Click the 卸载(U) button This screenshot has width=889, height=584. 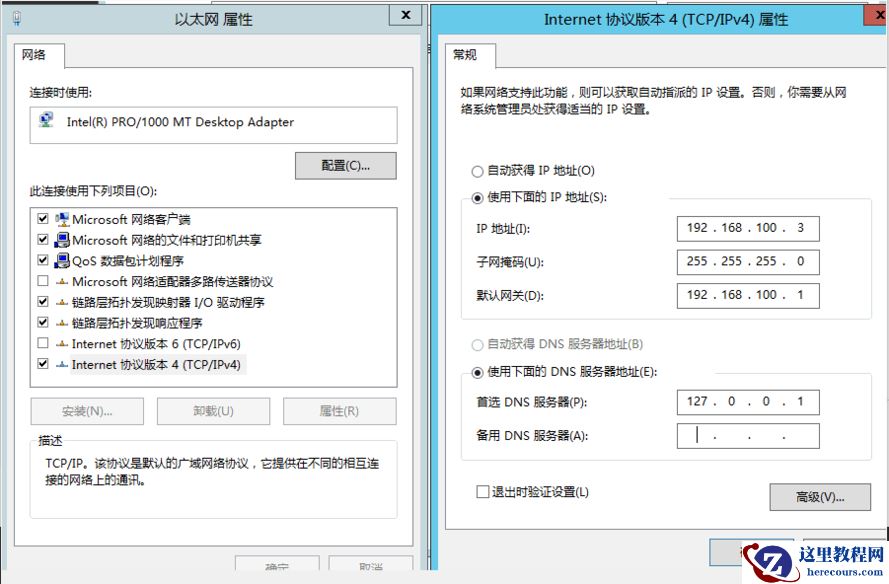tap(213, 411)
